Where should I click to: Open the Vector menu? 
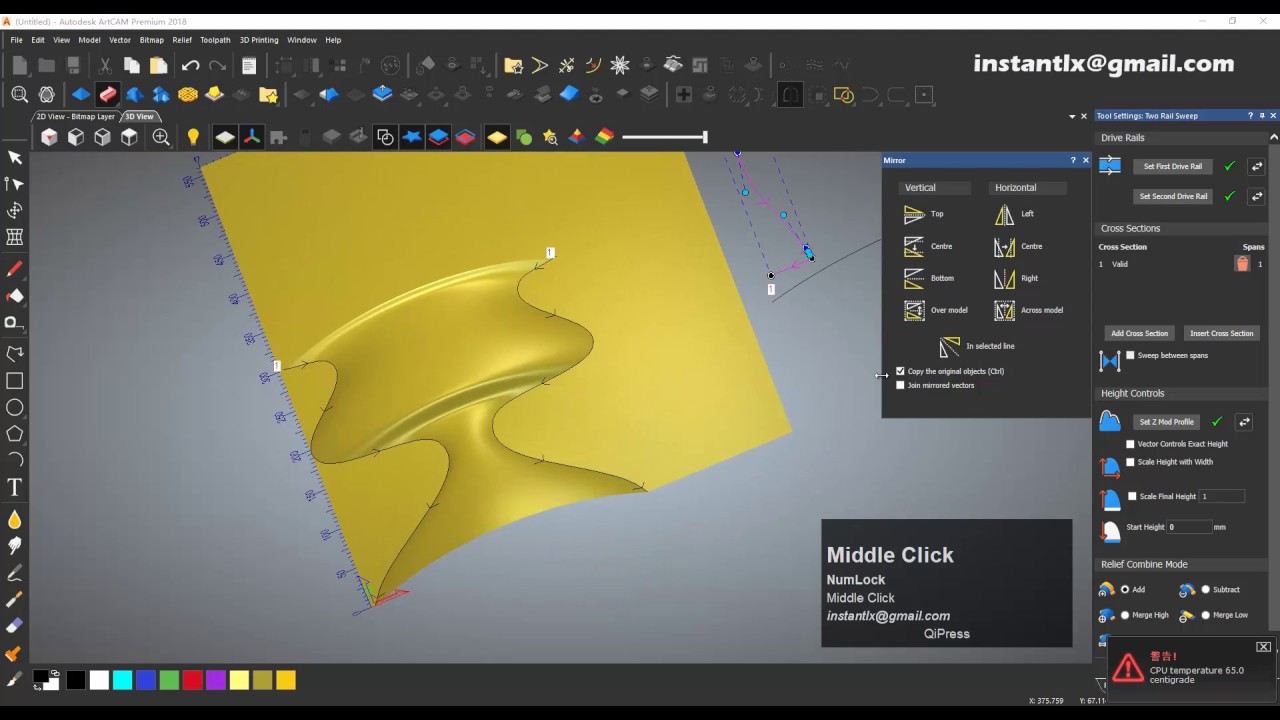120,40
